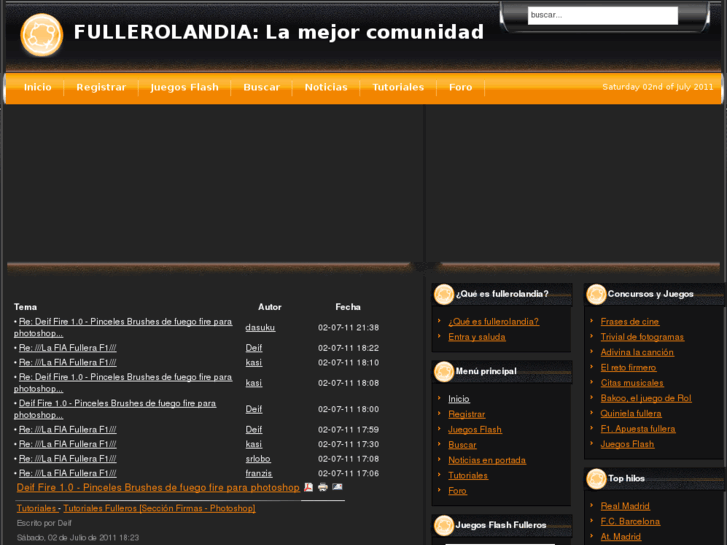Open the FIA Fullera reply by srlobo
The image size is (727, 545).
tap(68, 459)
